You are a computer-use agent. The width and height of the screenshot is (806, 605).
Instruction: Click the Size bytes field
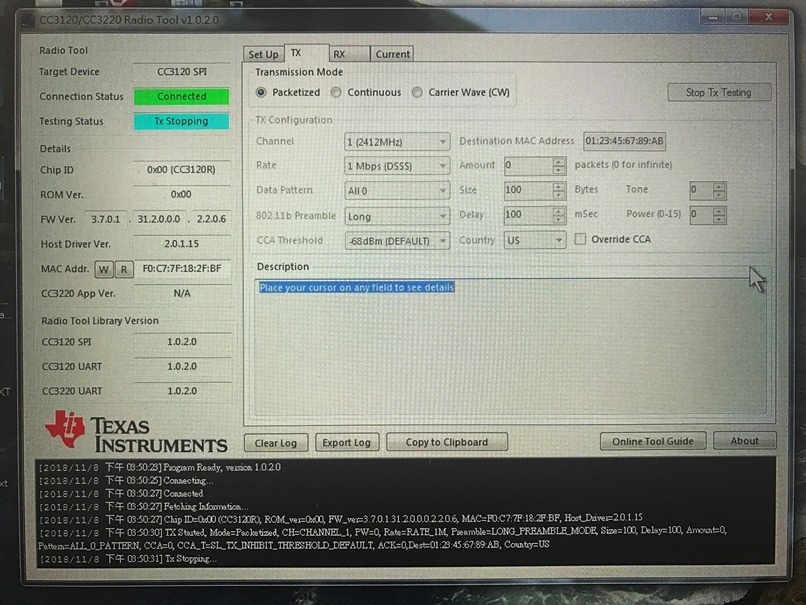(528, 190)
